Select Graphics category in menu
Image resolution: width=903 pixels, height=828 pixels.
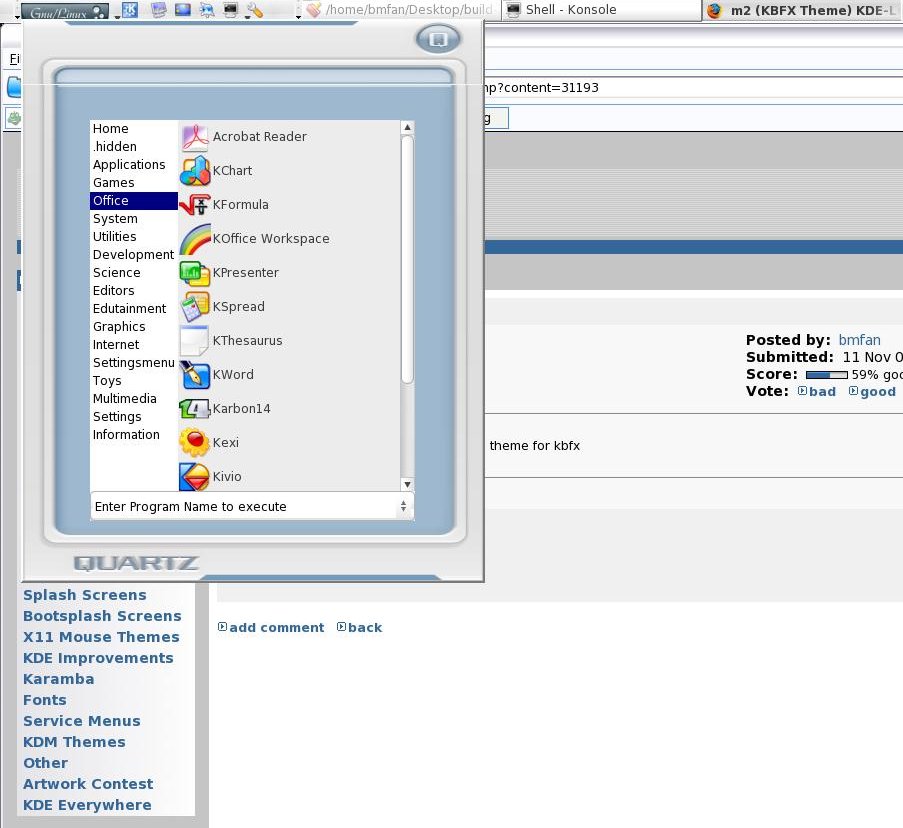[134, 326]
